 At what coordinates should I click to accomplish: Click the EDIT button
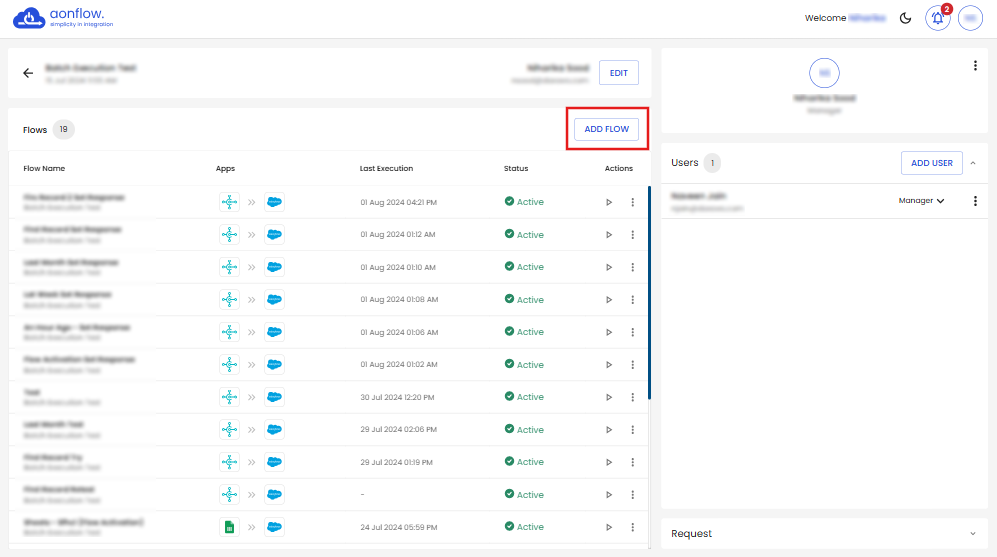[618, 73]
